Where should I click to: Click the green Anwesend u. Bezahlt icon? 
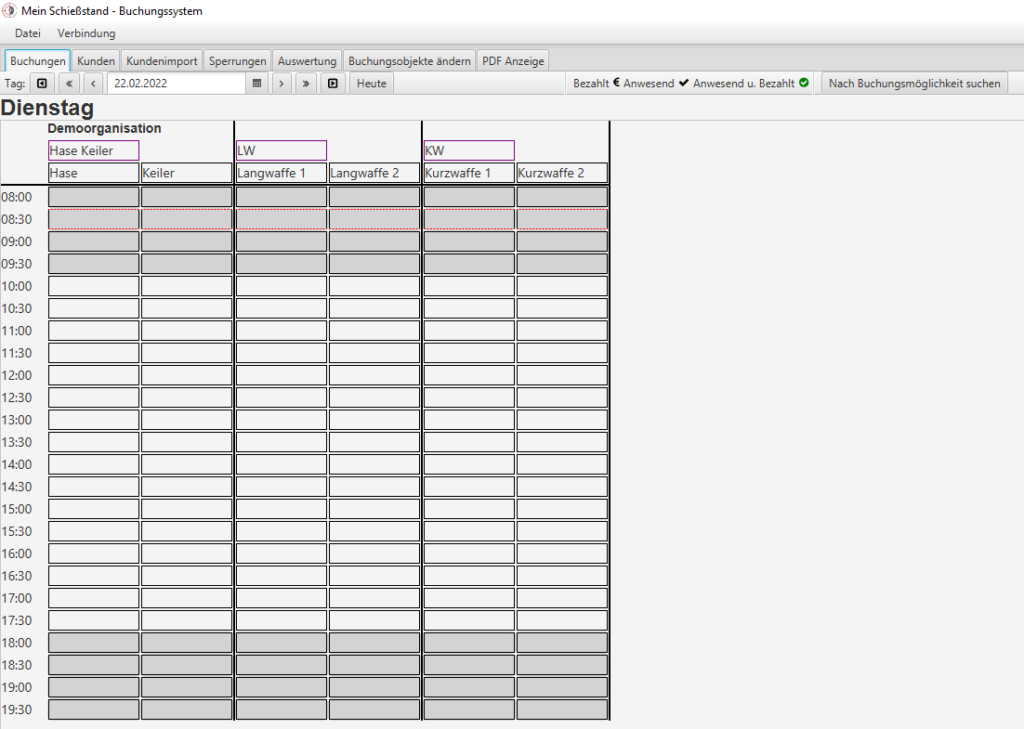(804, 83)
